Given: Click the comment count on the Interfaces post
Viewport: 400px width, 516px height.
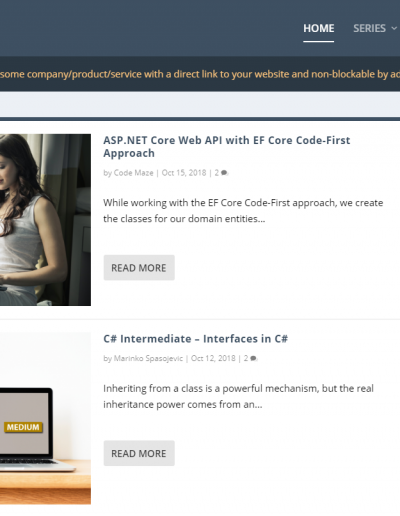Looking at the screenshot, I should pyautogui.click(x=246, y=358).
